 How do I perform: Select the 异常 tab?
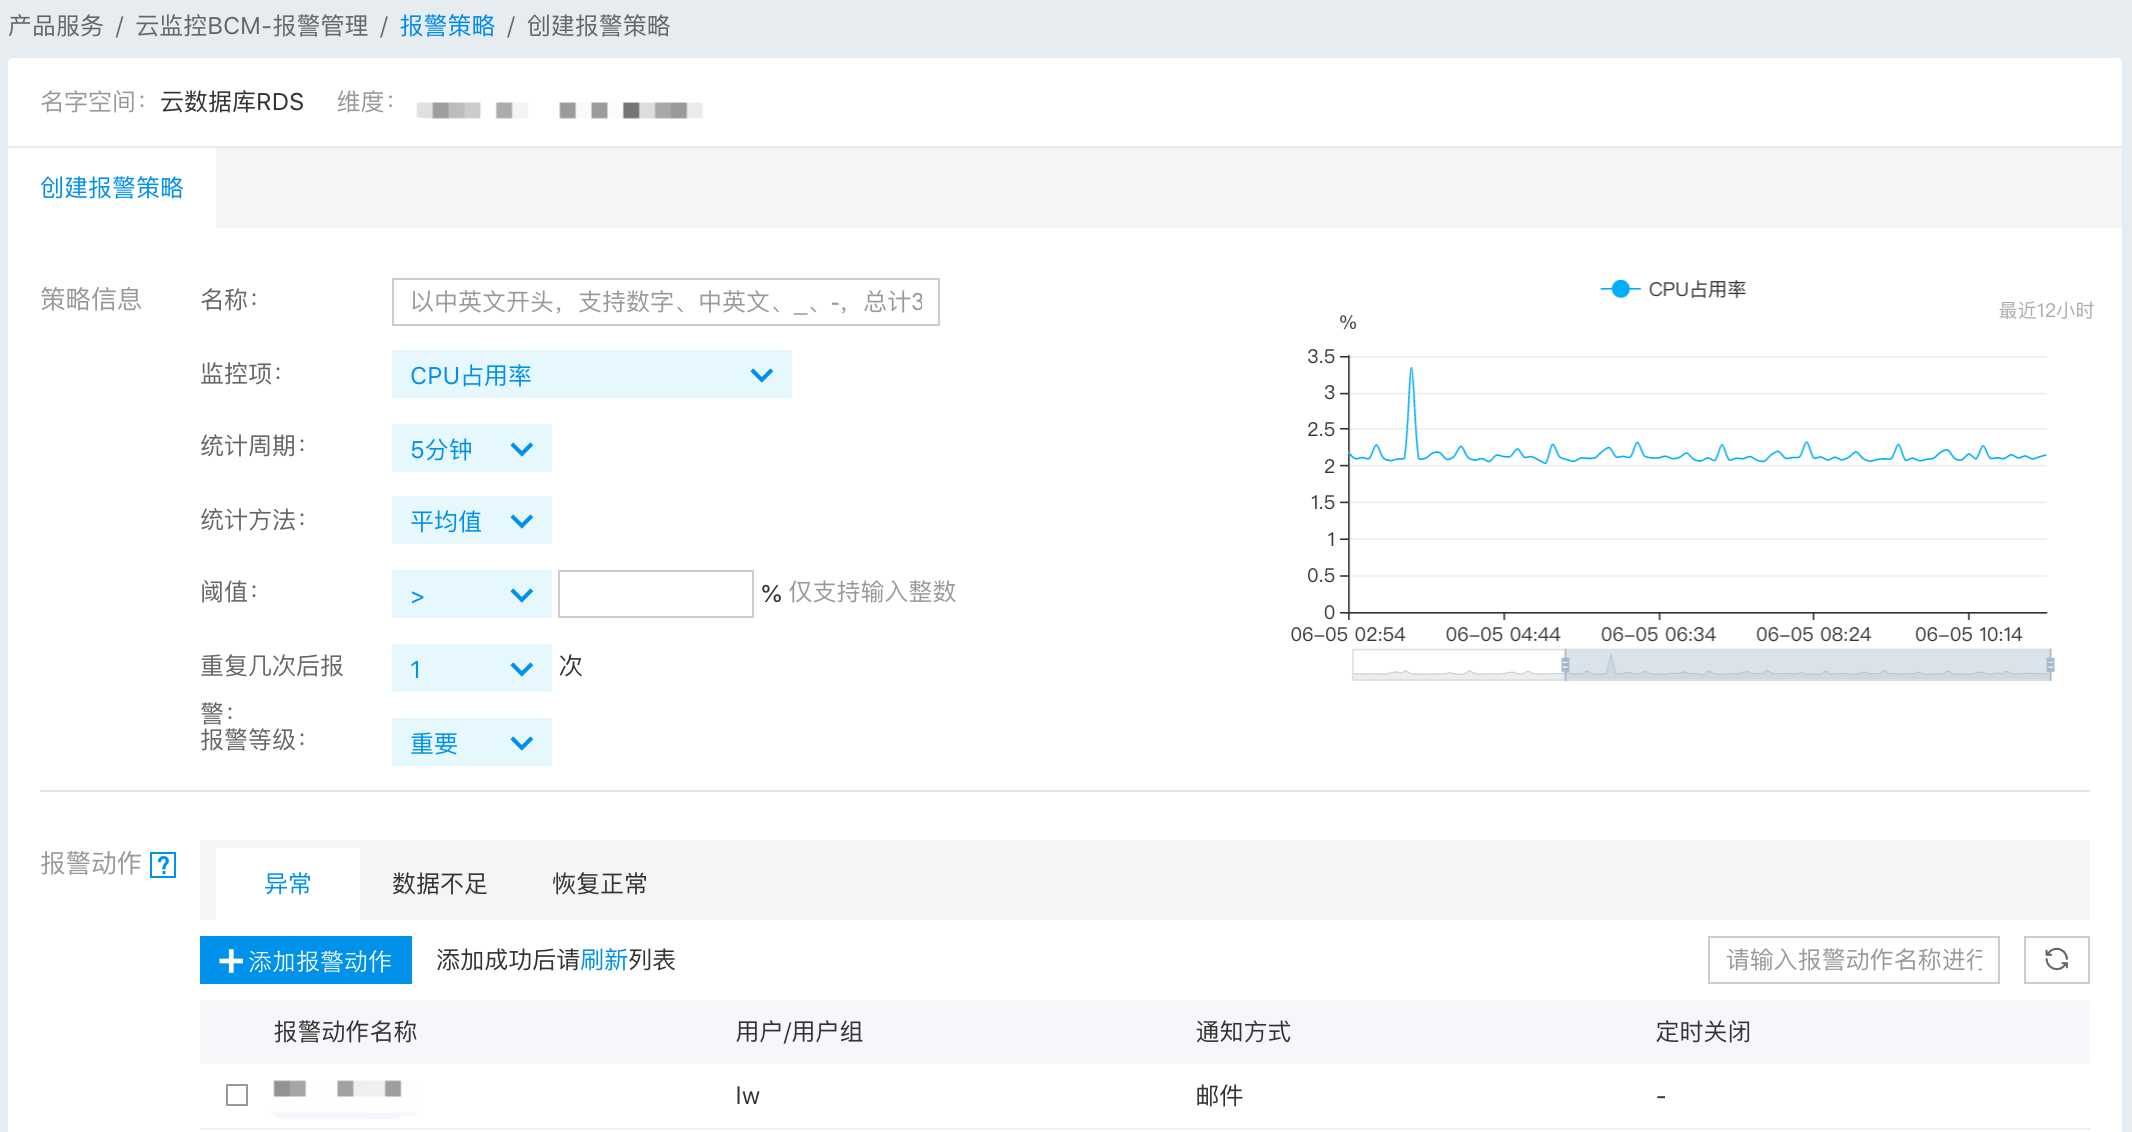[x=288, y=884]
